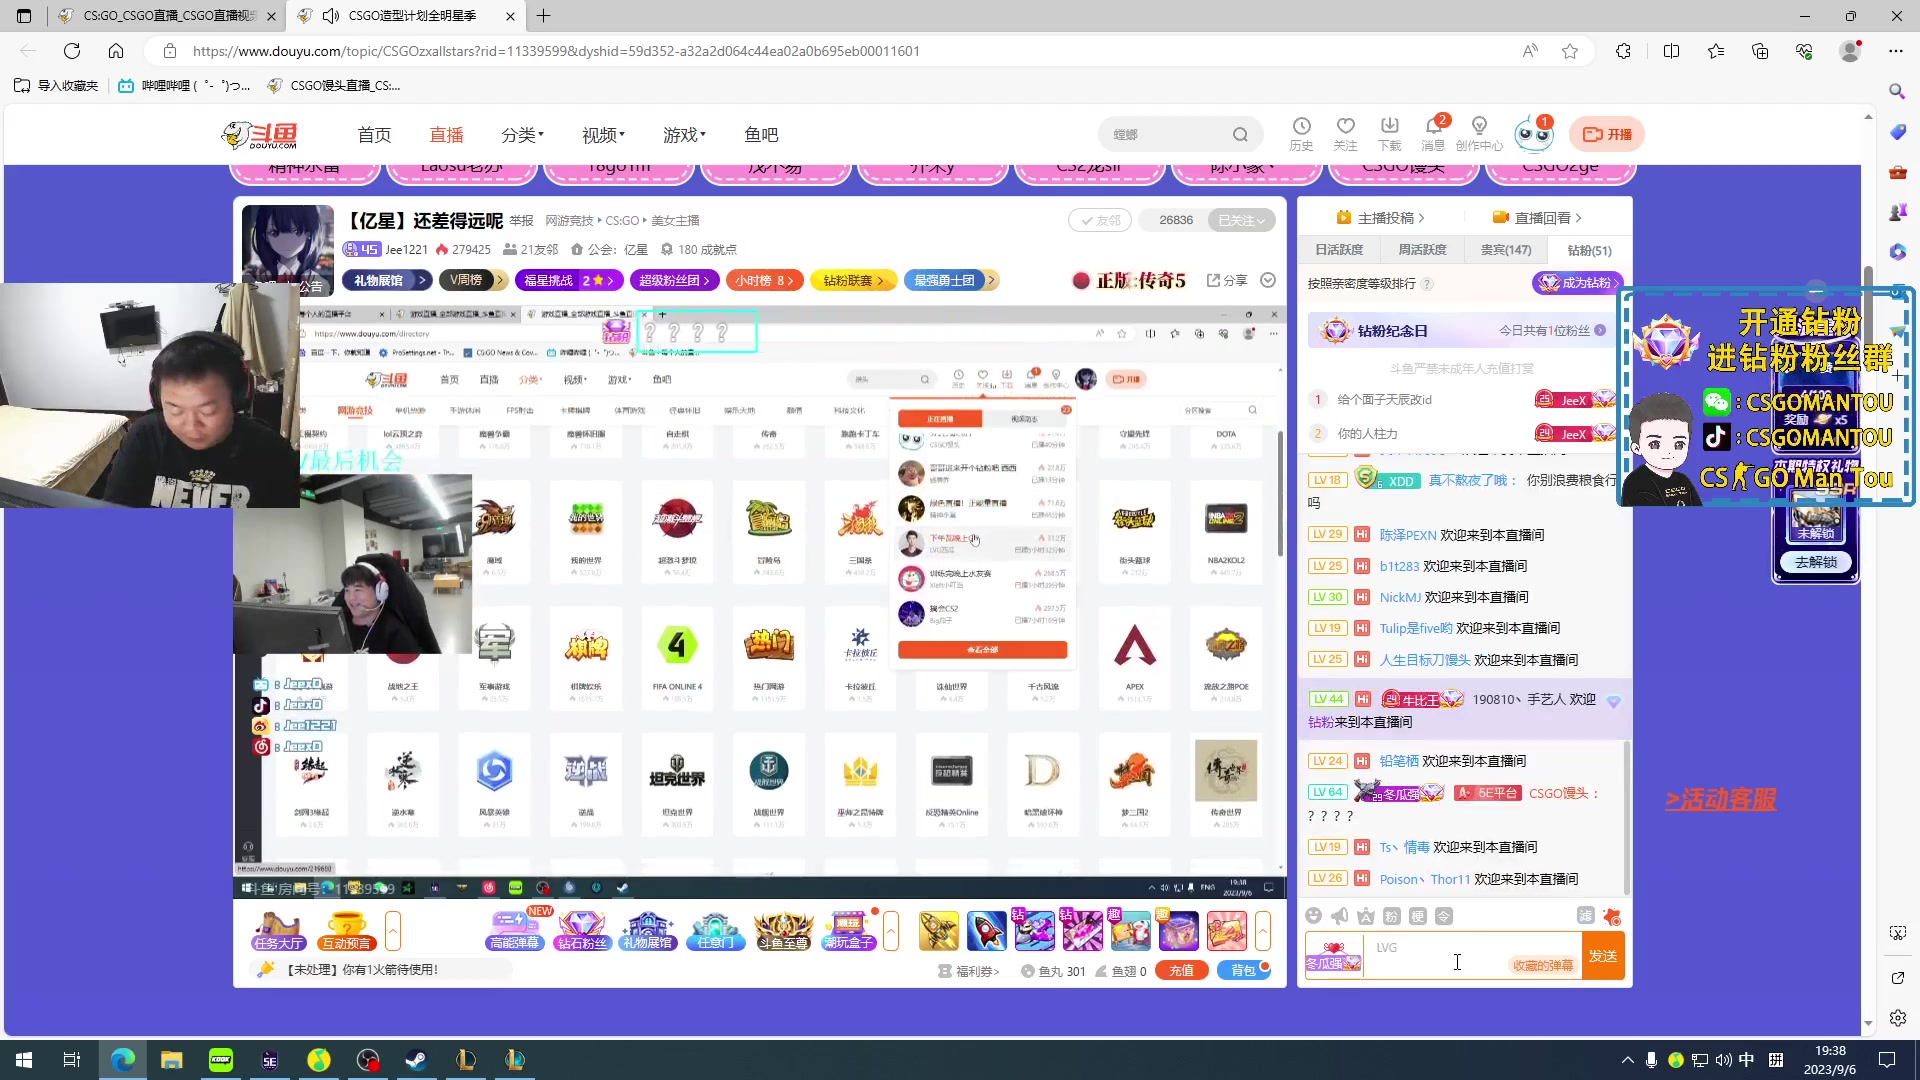Click the LVG chat input field
This screenshot has height=1080, width=1920.
point(1450,955)
